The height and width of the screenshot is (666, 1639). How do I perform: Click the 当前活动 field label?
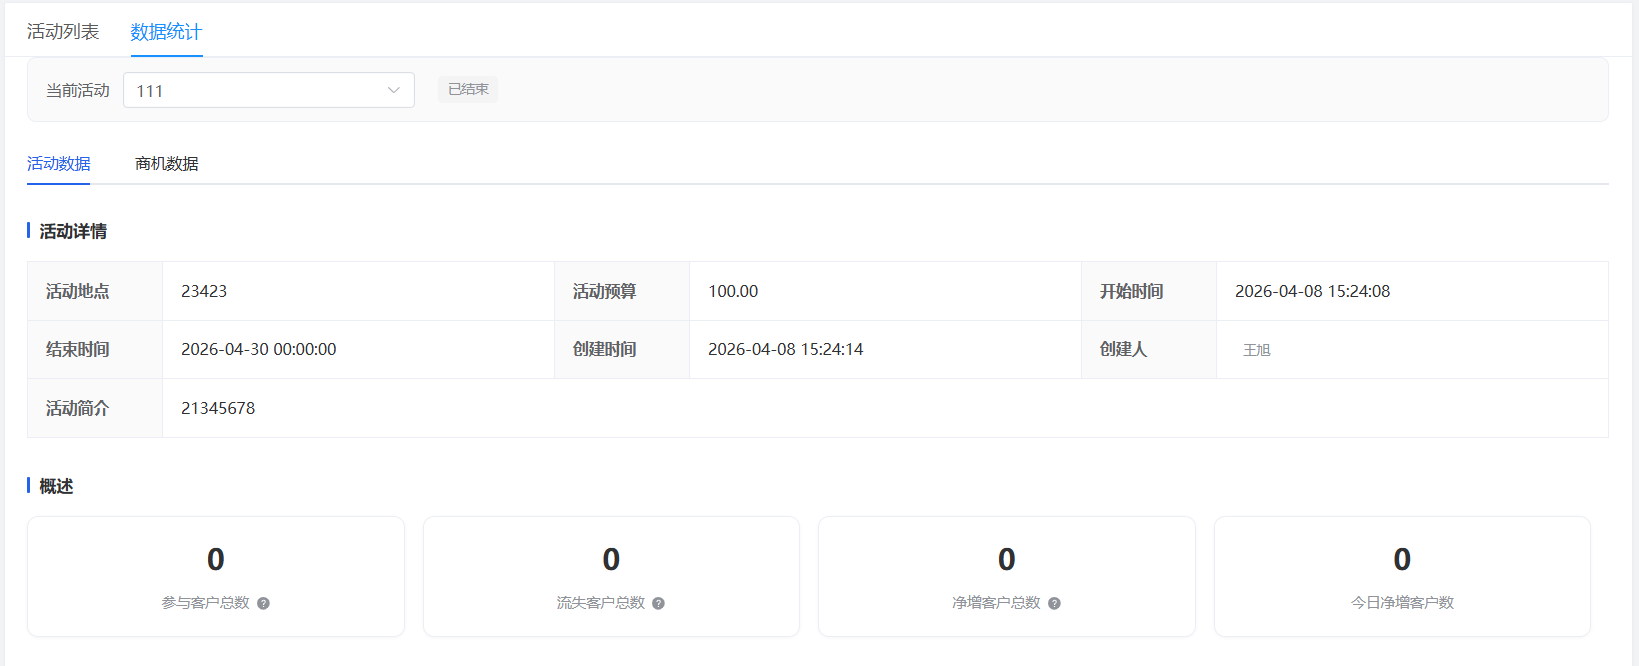[78, 90]
